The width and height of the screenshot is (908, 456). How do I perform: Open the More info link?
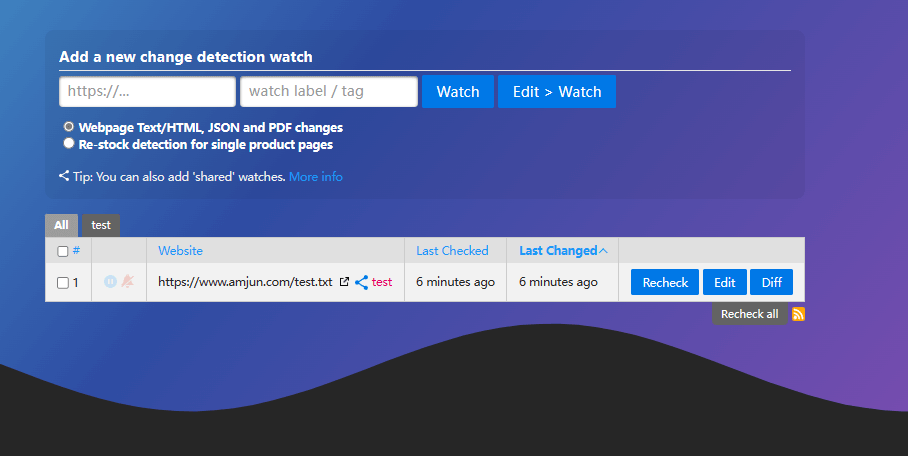point(316,177)
